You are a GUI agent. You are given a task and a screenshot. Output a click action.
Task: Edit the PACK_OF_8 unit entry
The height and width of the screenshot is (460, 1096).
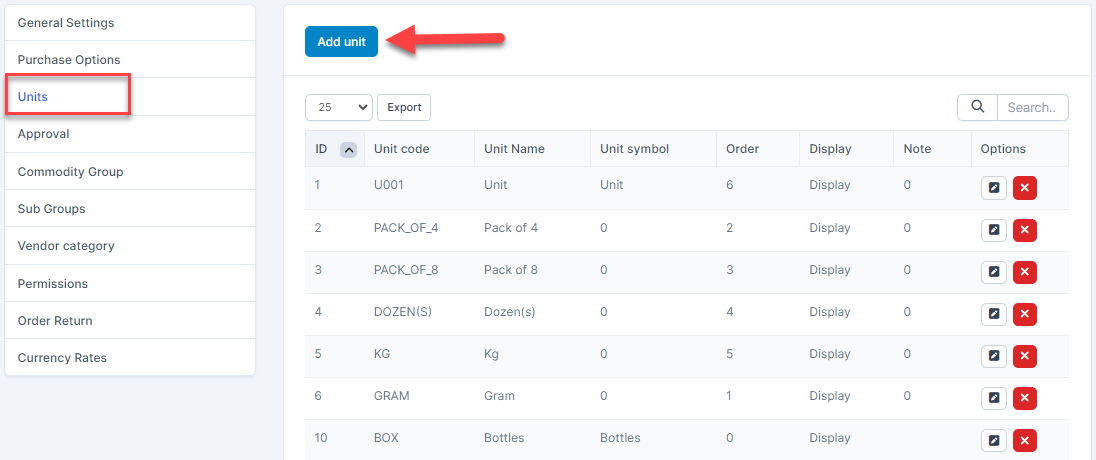click(x=993, y=272)
